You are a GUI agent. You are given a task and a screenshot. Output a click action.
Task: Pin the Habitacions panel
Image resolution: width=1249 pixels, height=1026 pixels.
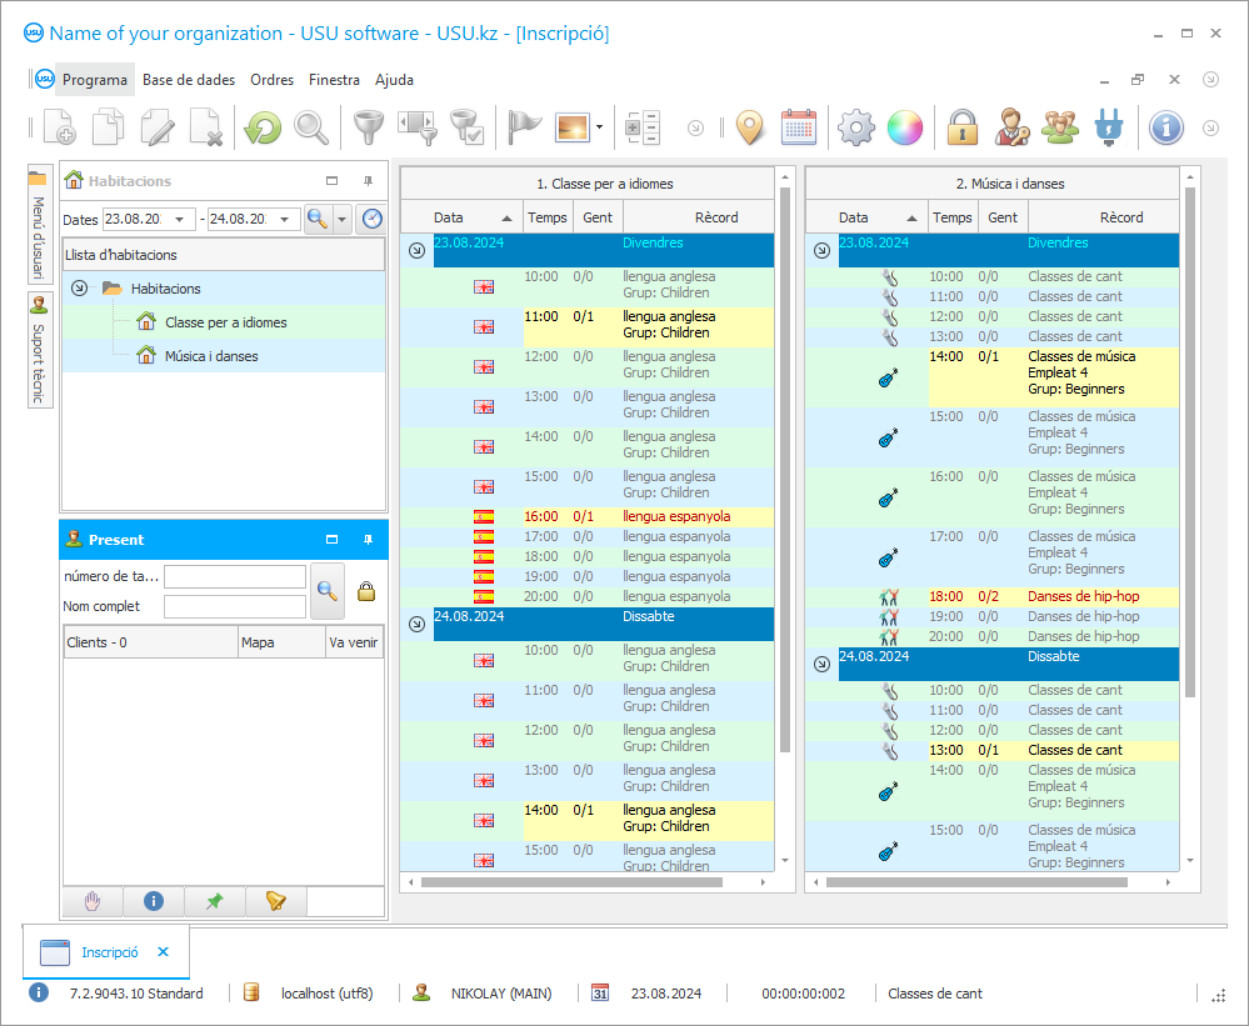click(x=368, y=181)
